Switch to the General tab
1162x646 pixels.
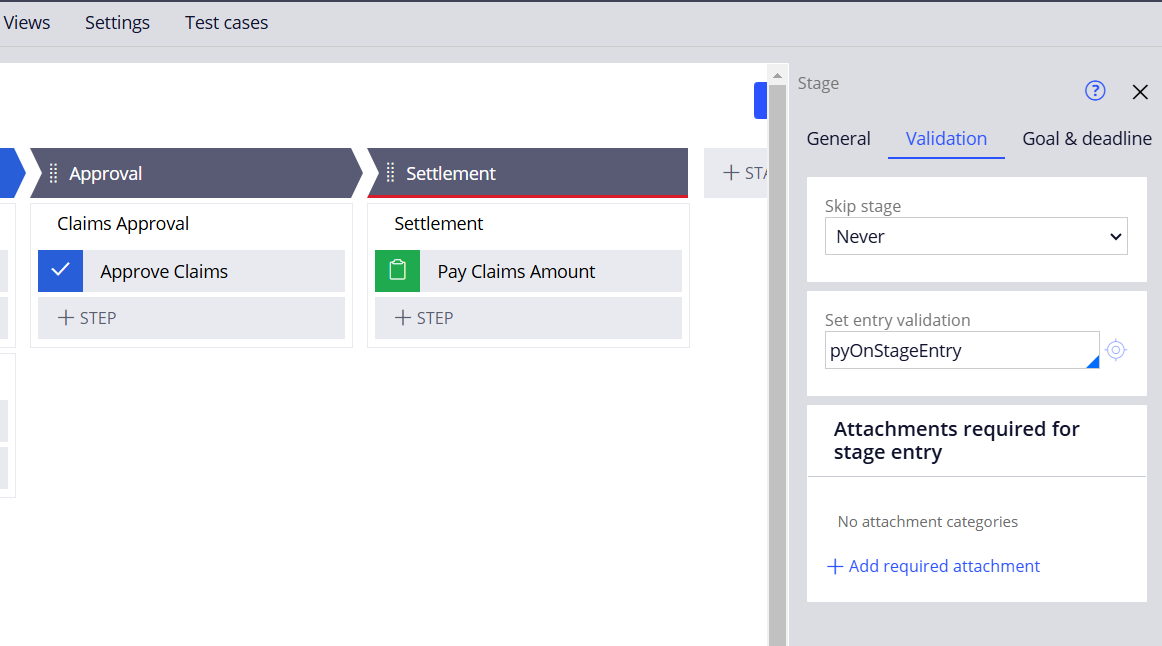click(x=838, y=138)
